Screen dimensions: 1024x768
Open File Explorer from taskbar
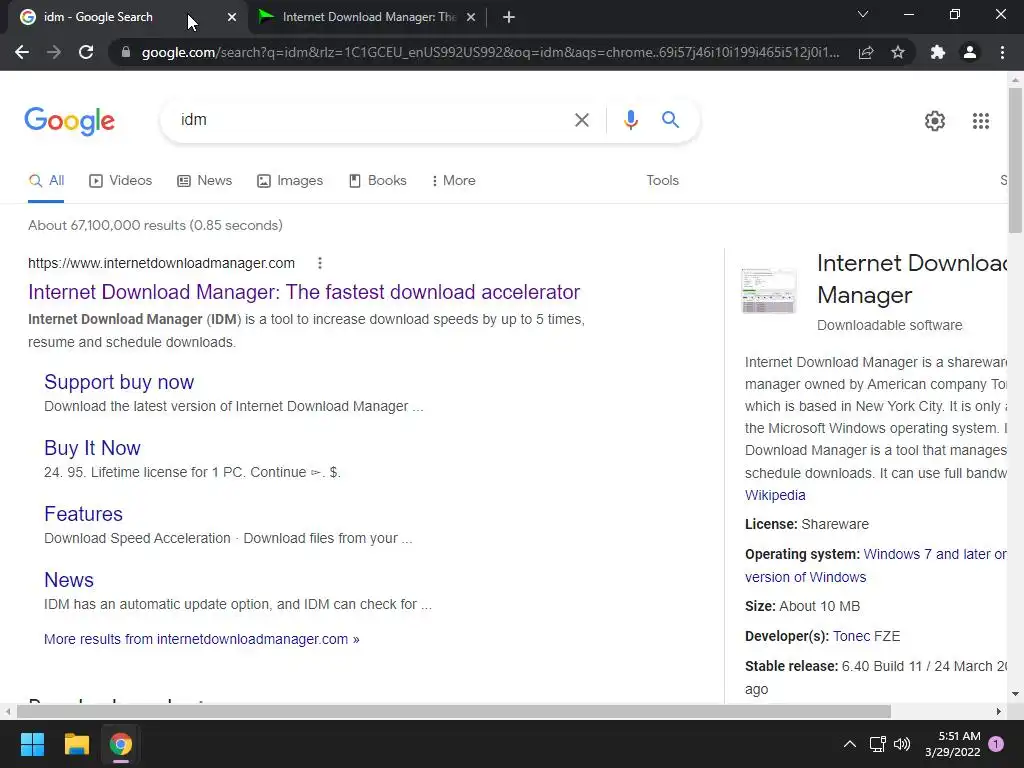click(76, 744)
